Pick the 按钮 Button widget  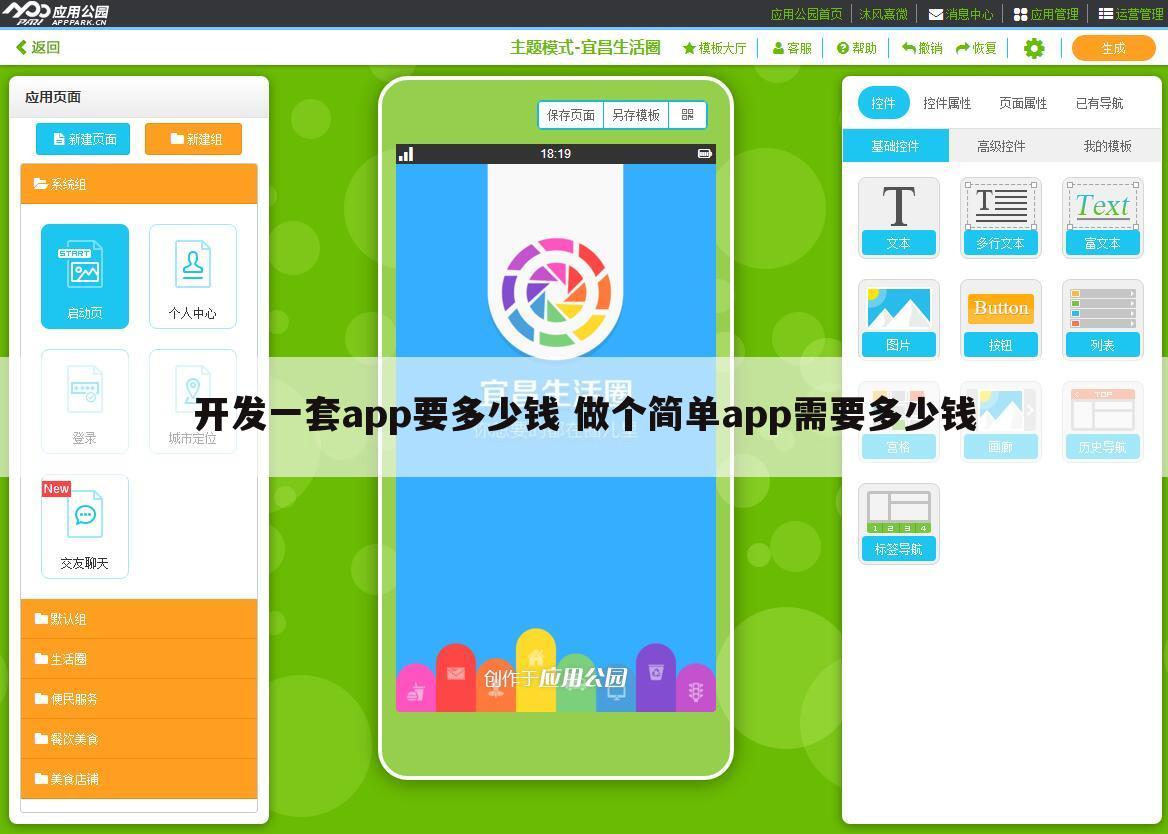coord(1000,319)
